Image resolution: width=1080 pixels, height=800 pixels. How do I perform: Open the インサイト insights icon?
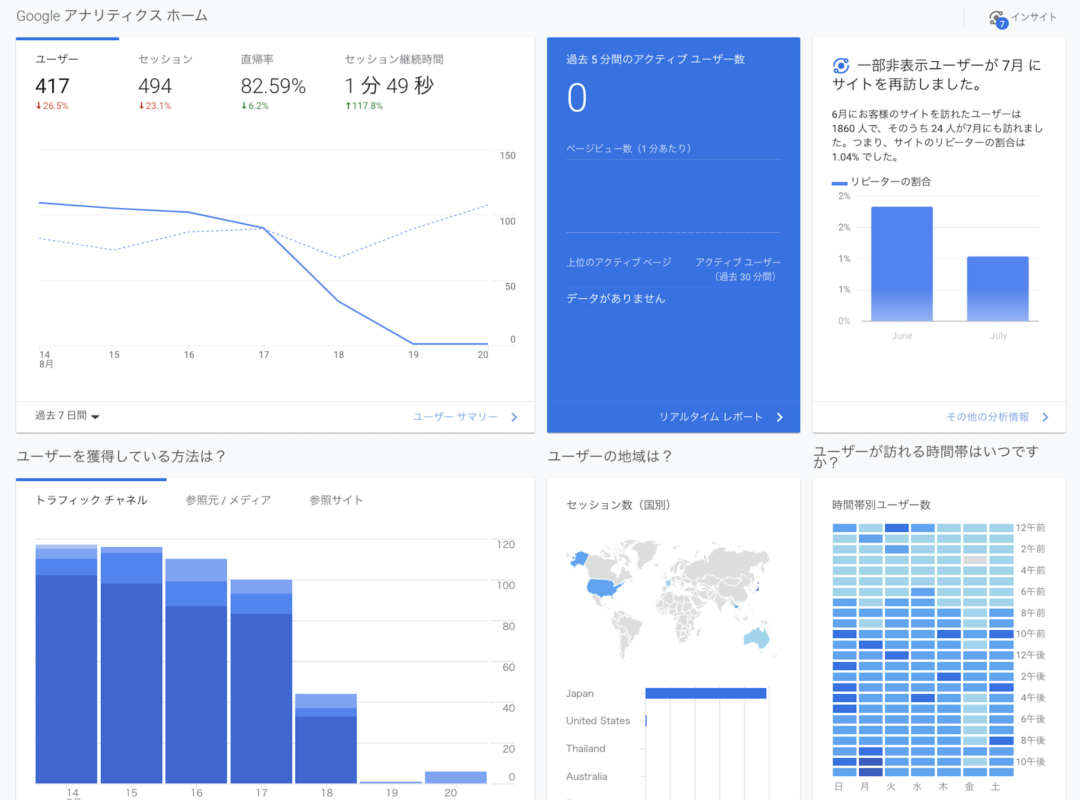click(997, 18)
